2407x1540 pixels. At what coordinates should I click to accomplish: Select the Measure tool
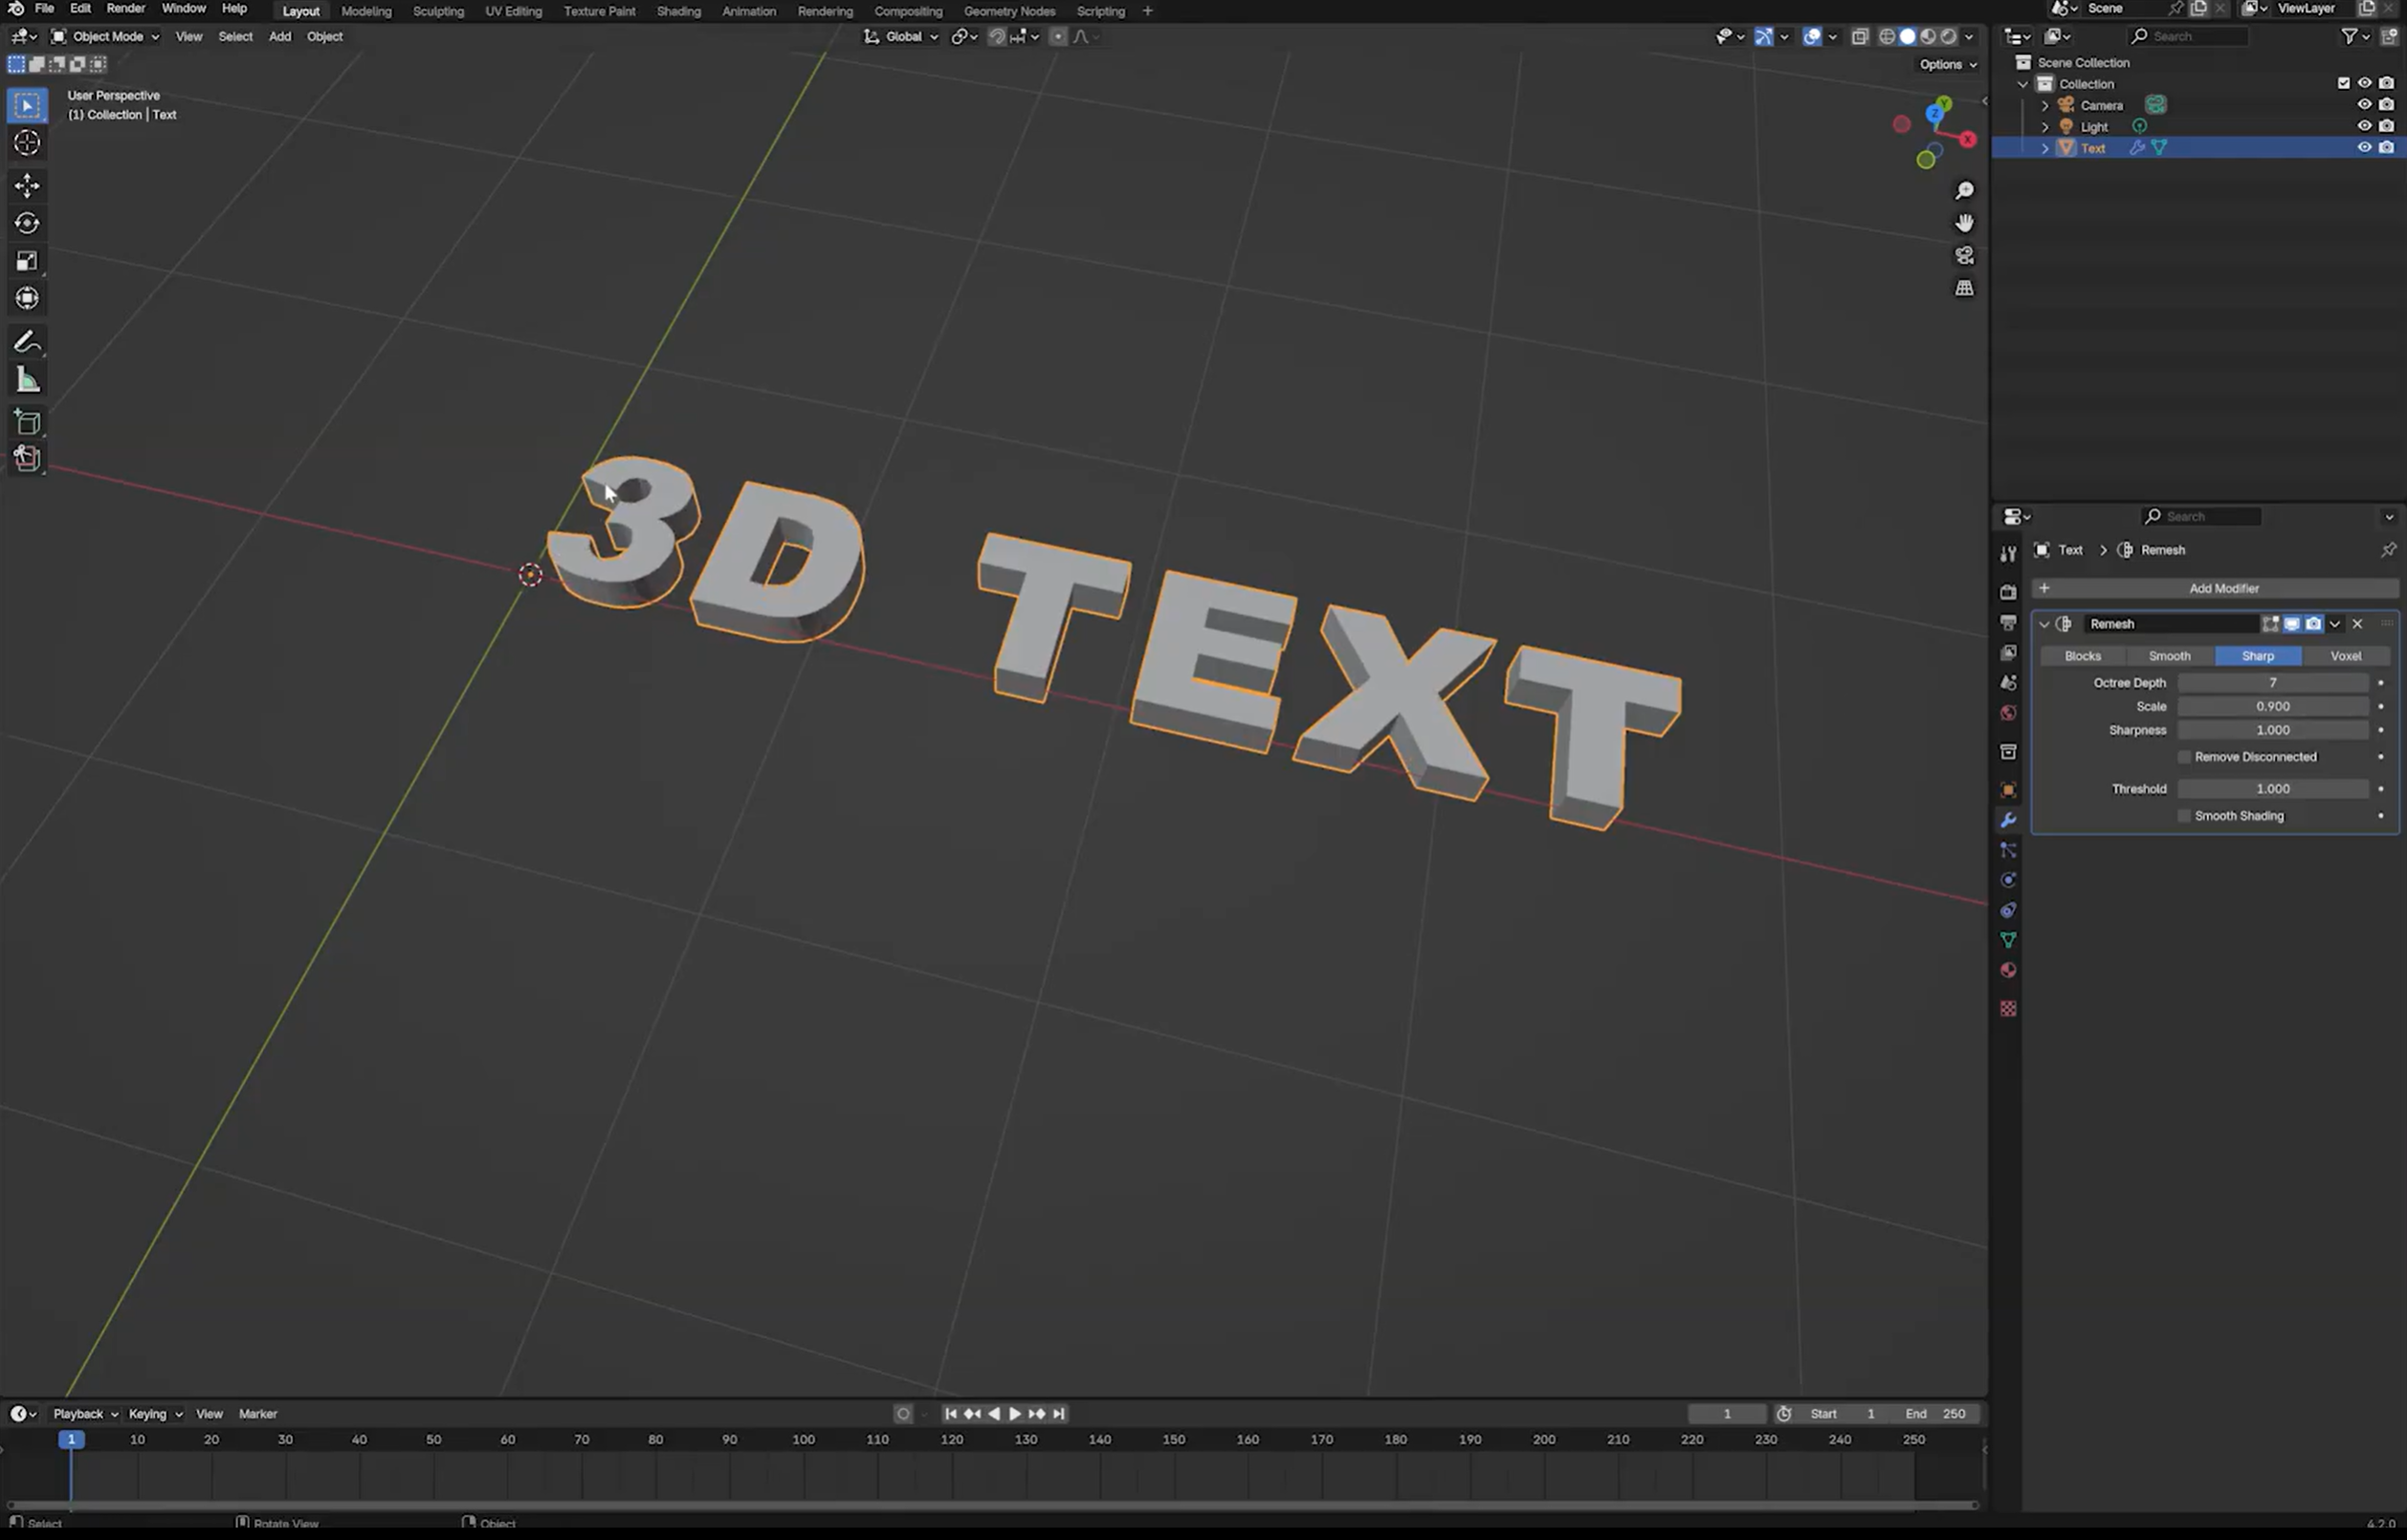click(27, 380)
